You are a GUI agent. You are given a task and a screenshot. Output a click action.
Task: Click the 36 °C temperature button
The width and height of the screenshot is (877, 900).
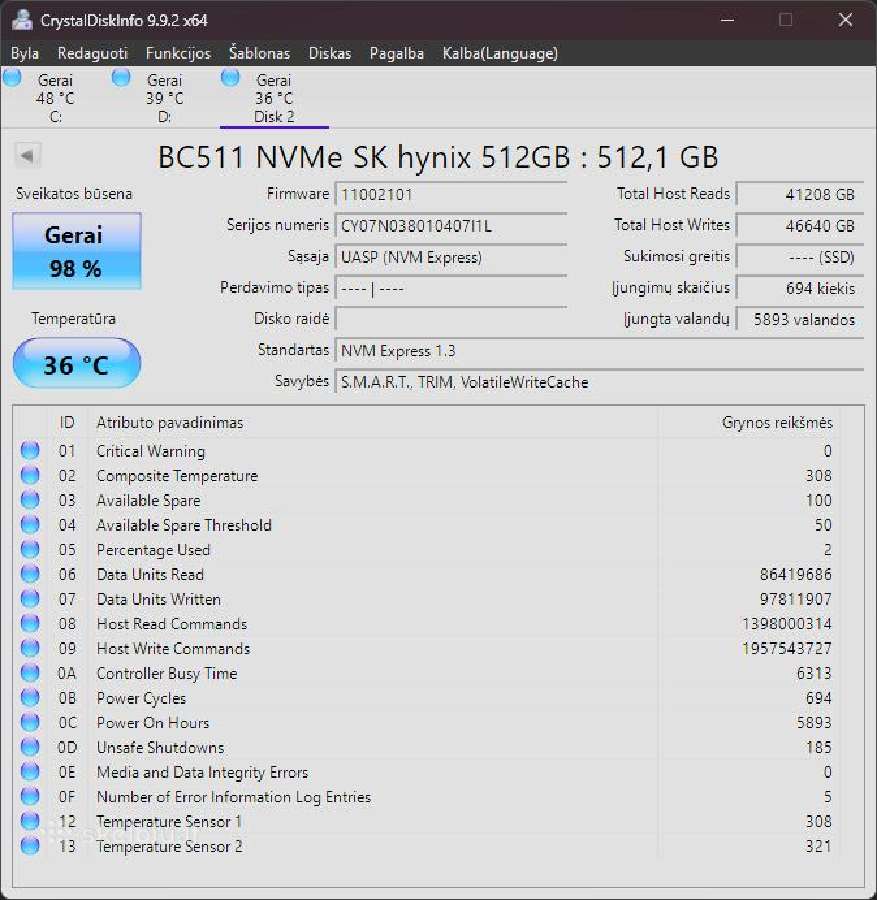(76, 363)
